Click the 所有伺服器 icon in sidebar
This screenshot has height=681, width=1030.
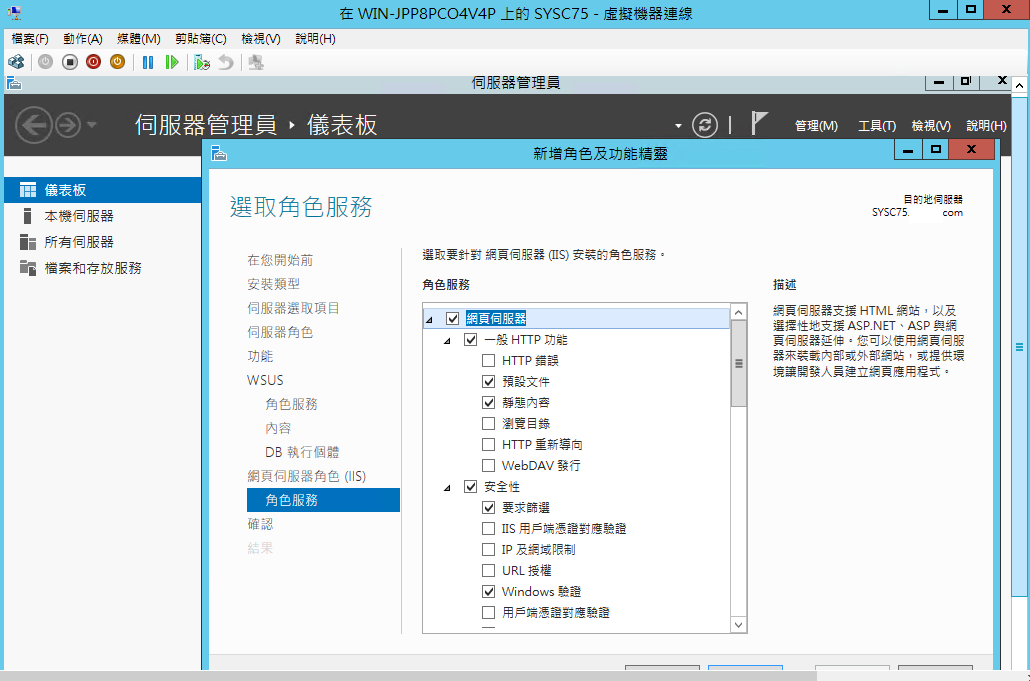(x=28, y=242)
